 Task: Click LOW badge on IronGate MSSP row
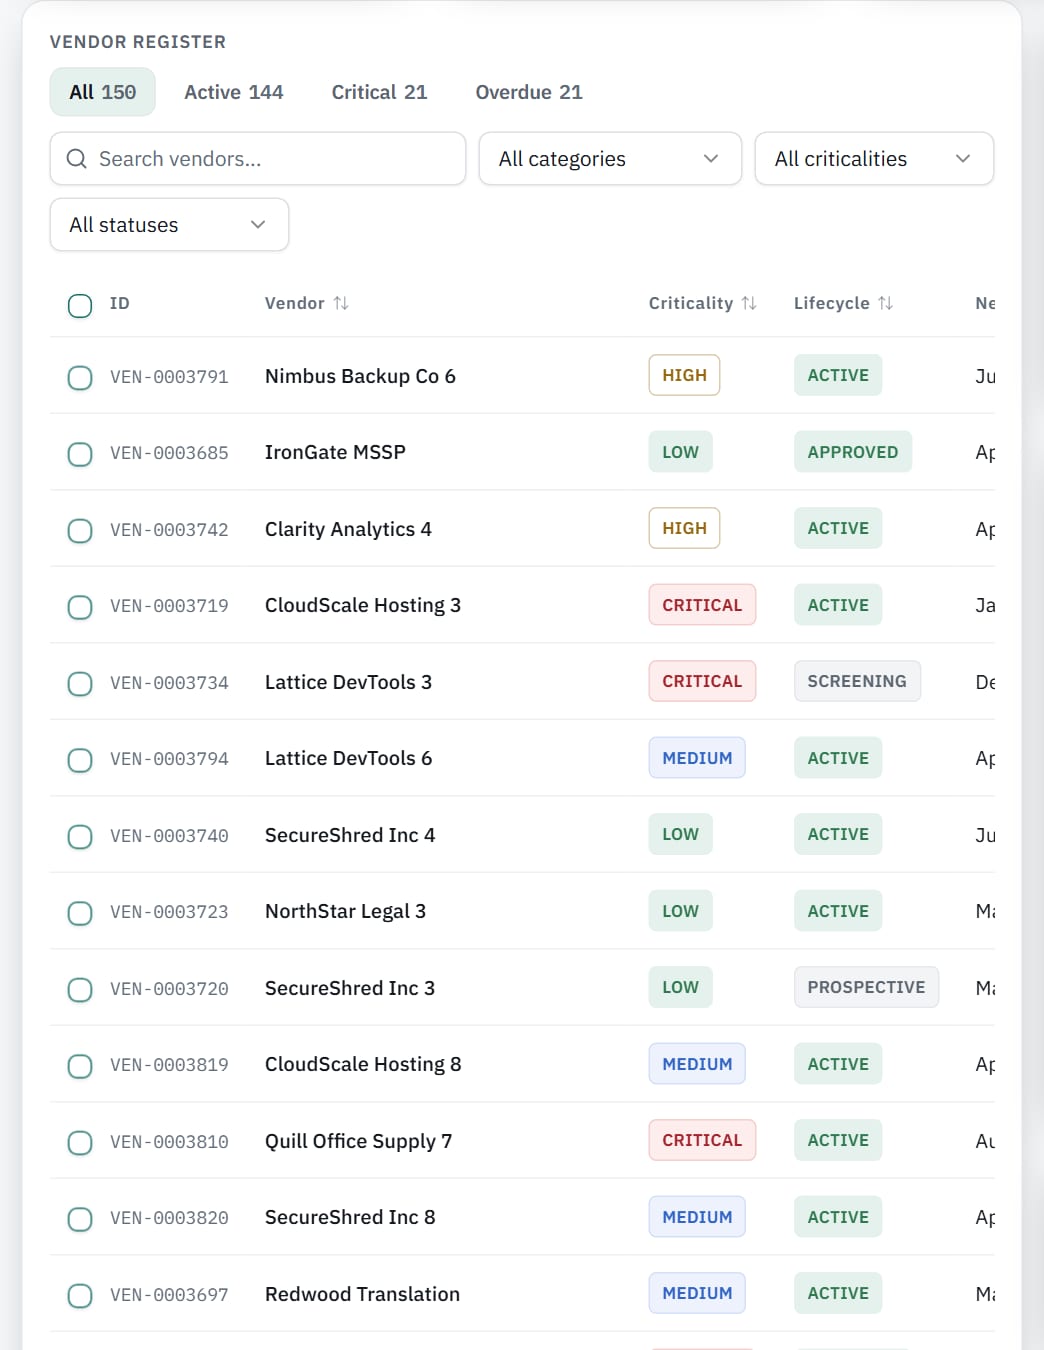click(x=680, y=452)
